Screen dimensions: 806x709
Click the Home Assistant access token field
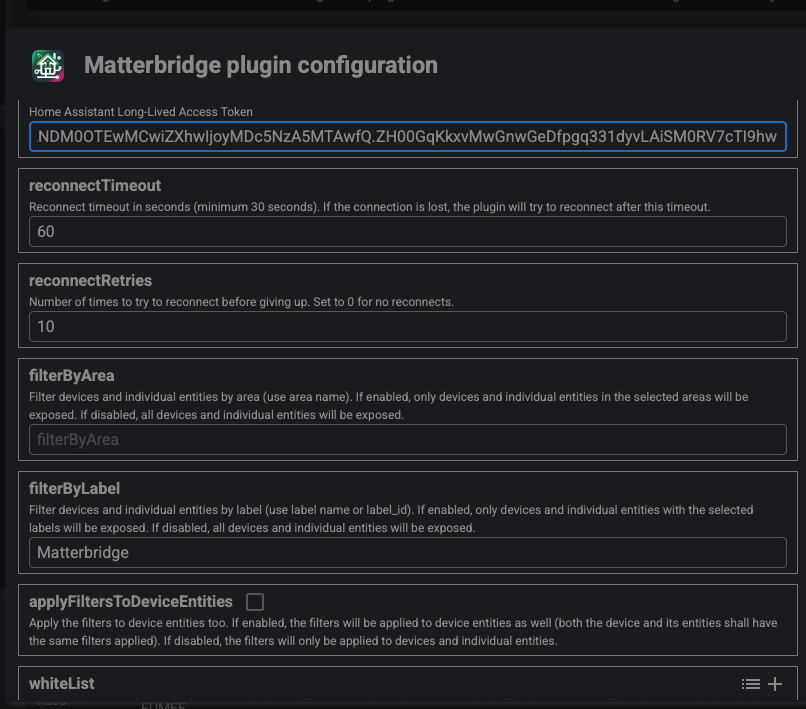point(408,137)
